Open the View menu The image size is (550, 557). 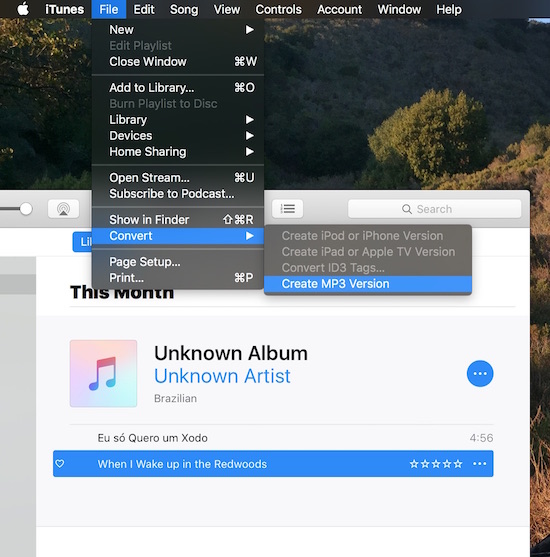pyautogui.click(x=227, y=9)
